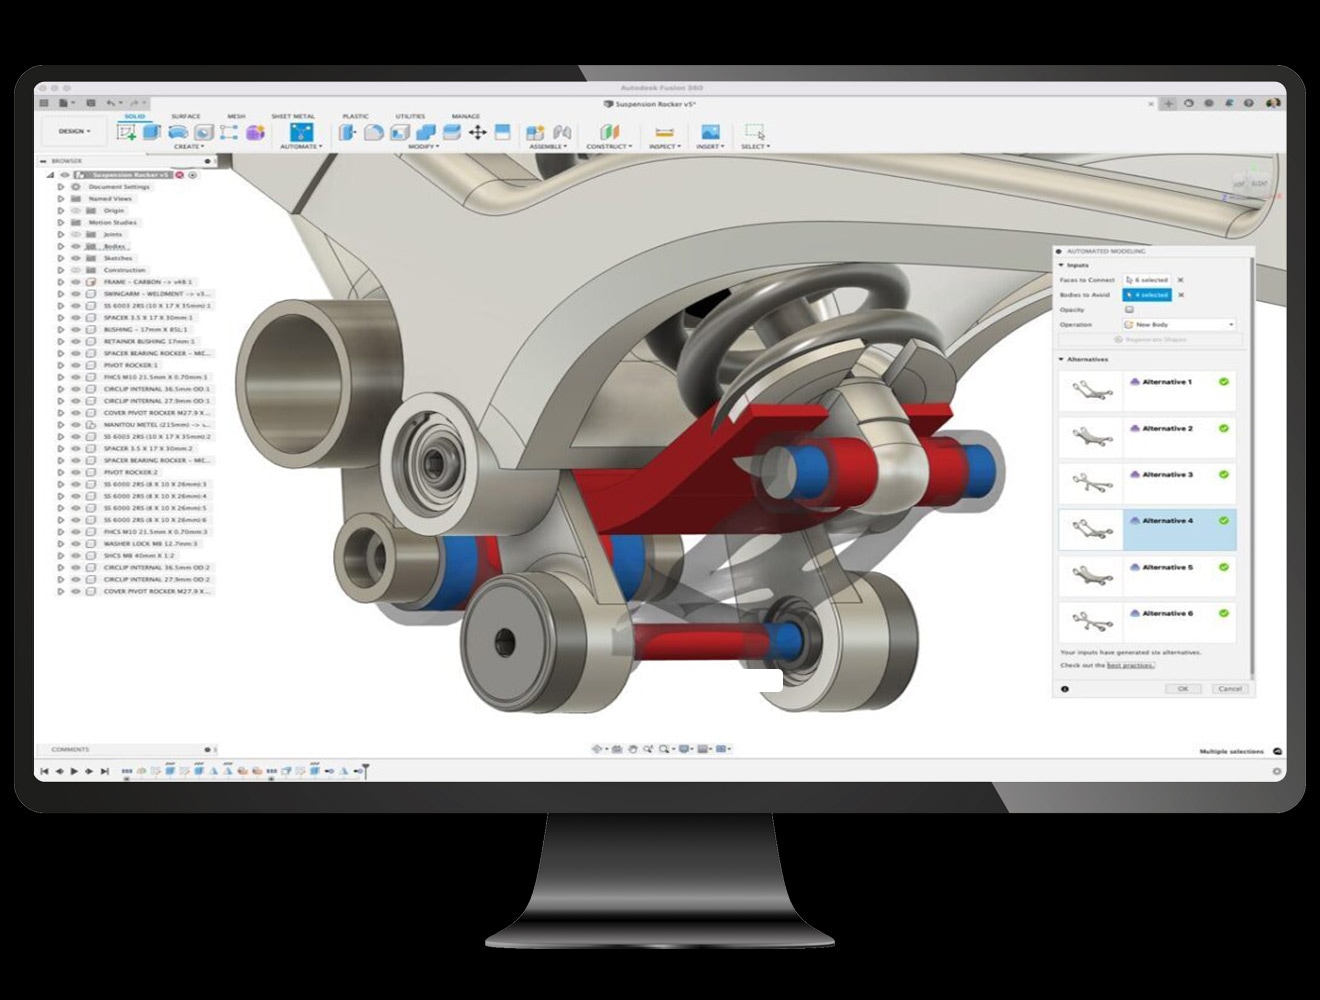Switch to the SHEET METAL ribbon tab

(292, 115)
